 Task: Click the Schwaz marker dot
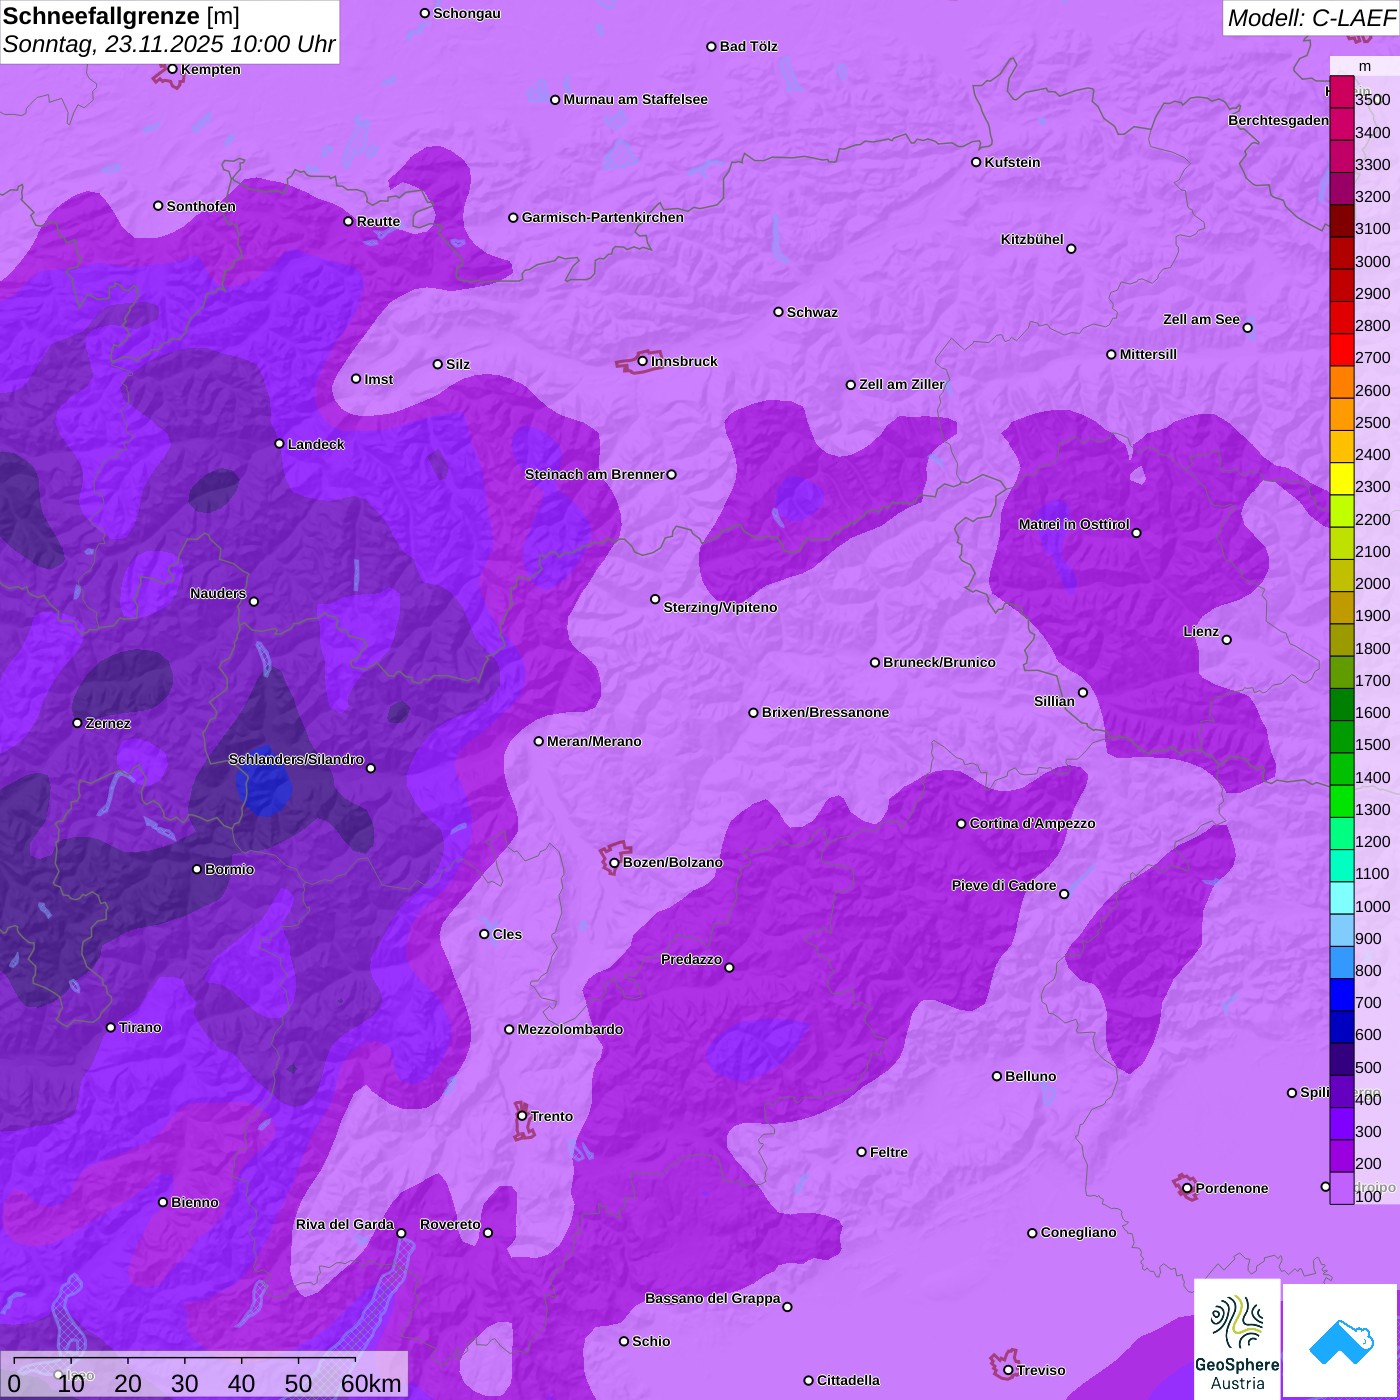778,312
